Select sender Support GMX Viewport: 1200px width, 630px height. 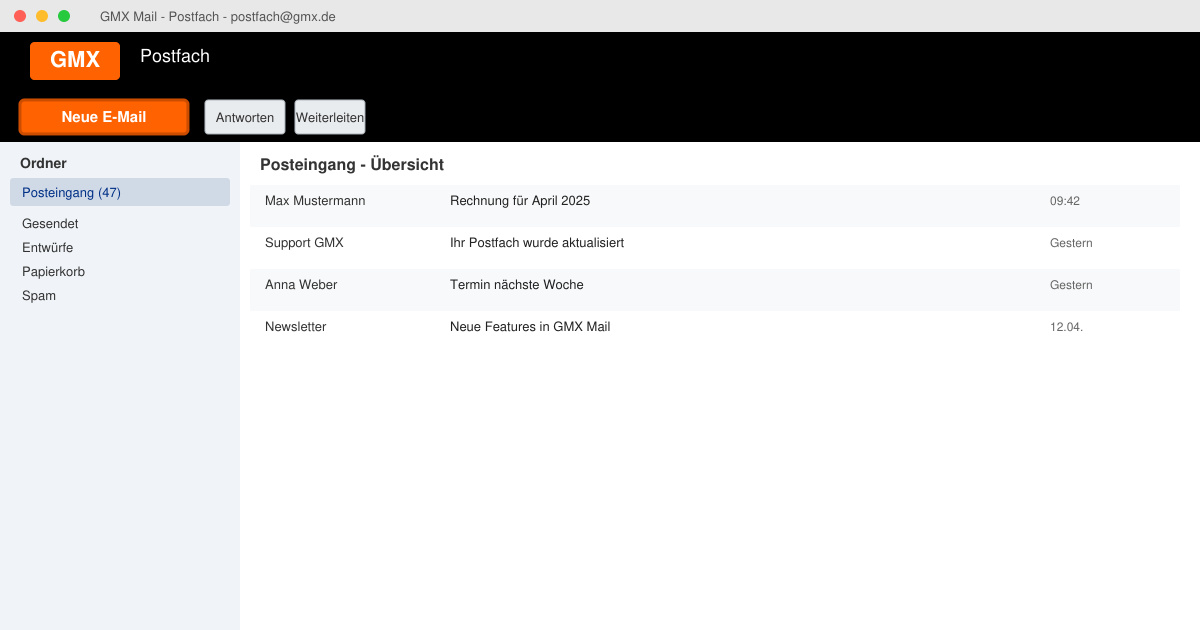pos(304,243)
